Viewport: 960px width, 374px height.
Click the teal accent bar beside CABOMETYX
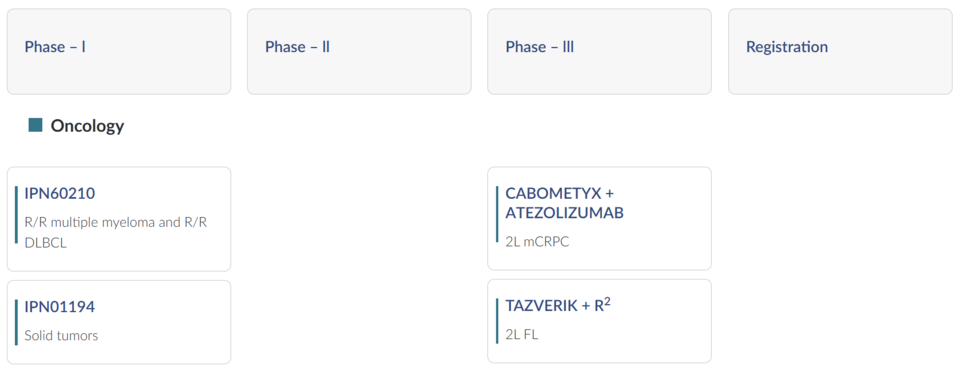pyautogui.click(x=497, y=214)
